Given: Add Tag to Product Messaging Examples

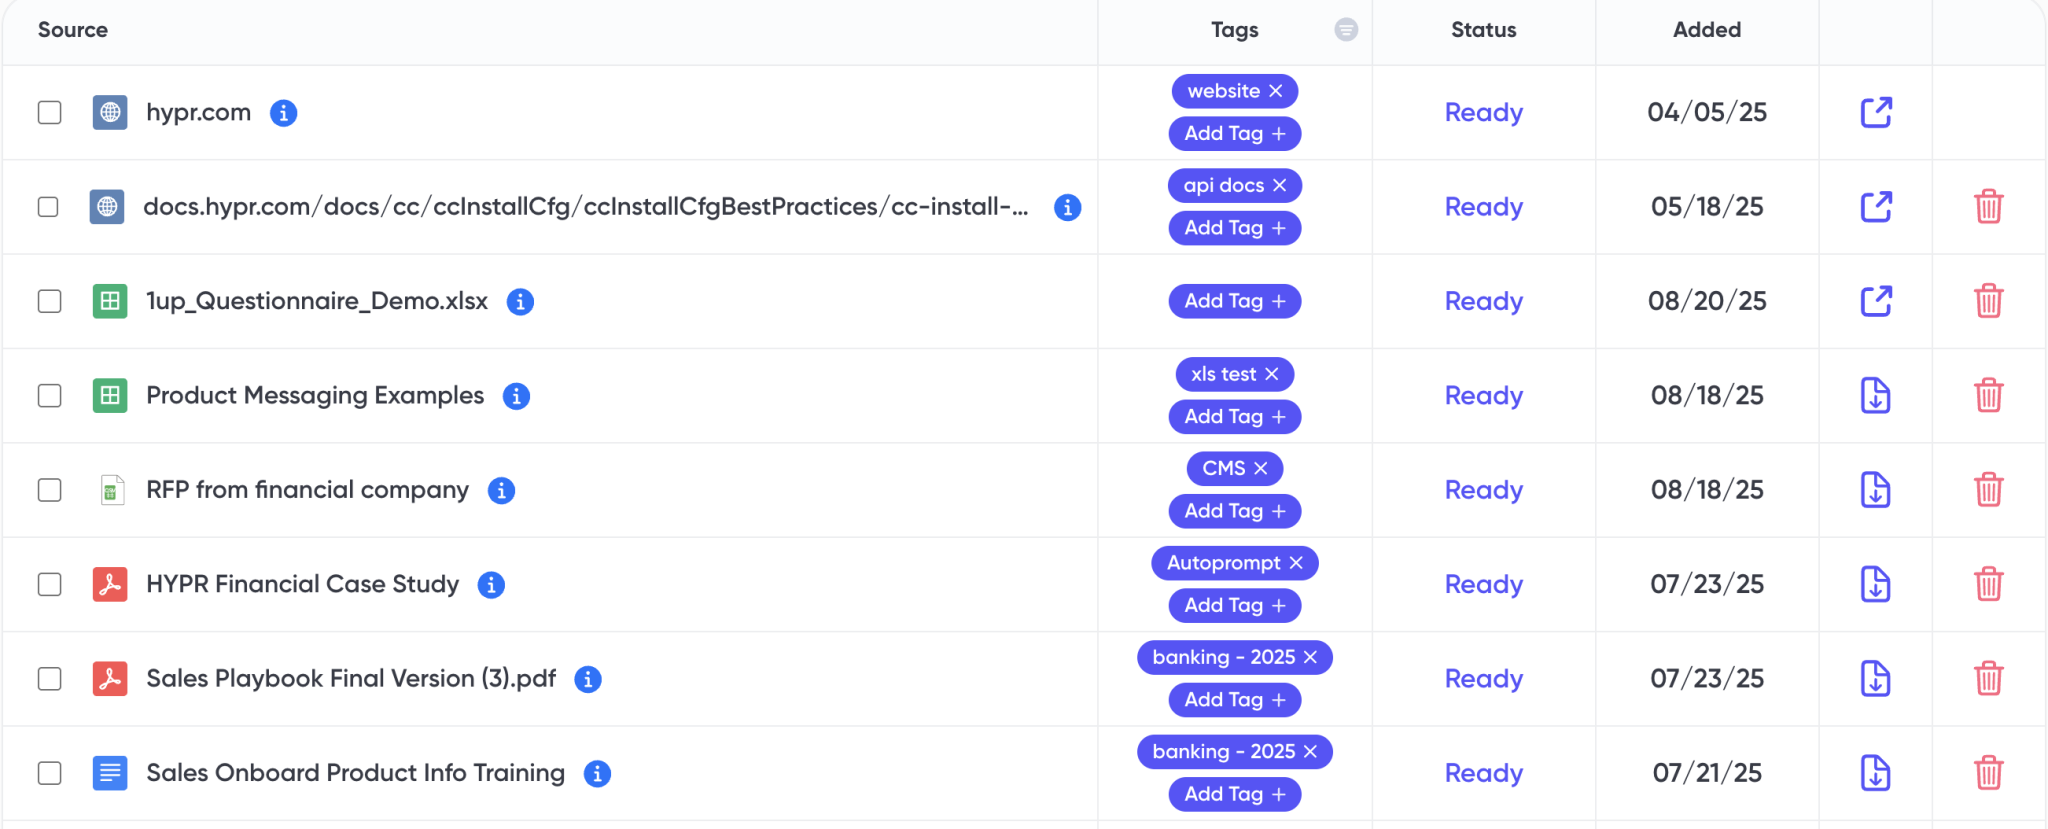Looking at the screenshot, I should [1235, 417].
